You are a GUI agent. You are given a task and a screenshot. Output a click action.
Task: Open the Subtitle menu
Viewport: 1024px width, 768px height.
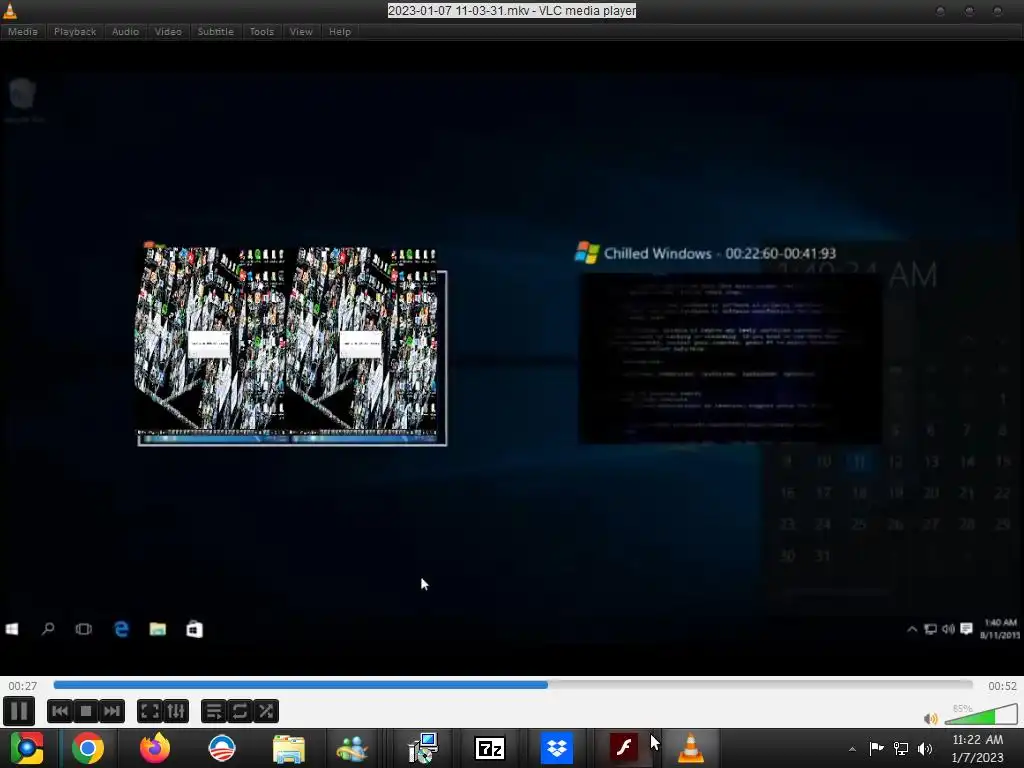(216, 31)
